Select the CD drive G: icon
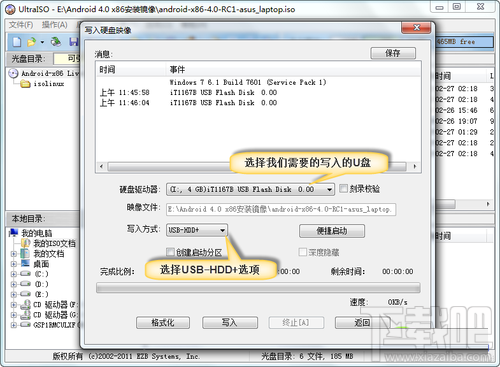The width and height of the screenshot is (500, 367). coord(26,314)
